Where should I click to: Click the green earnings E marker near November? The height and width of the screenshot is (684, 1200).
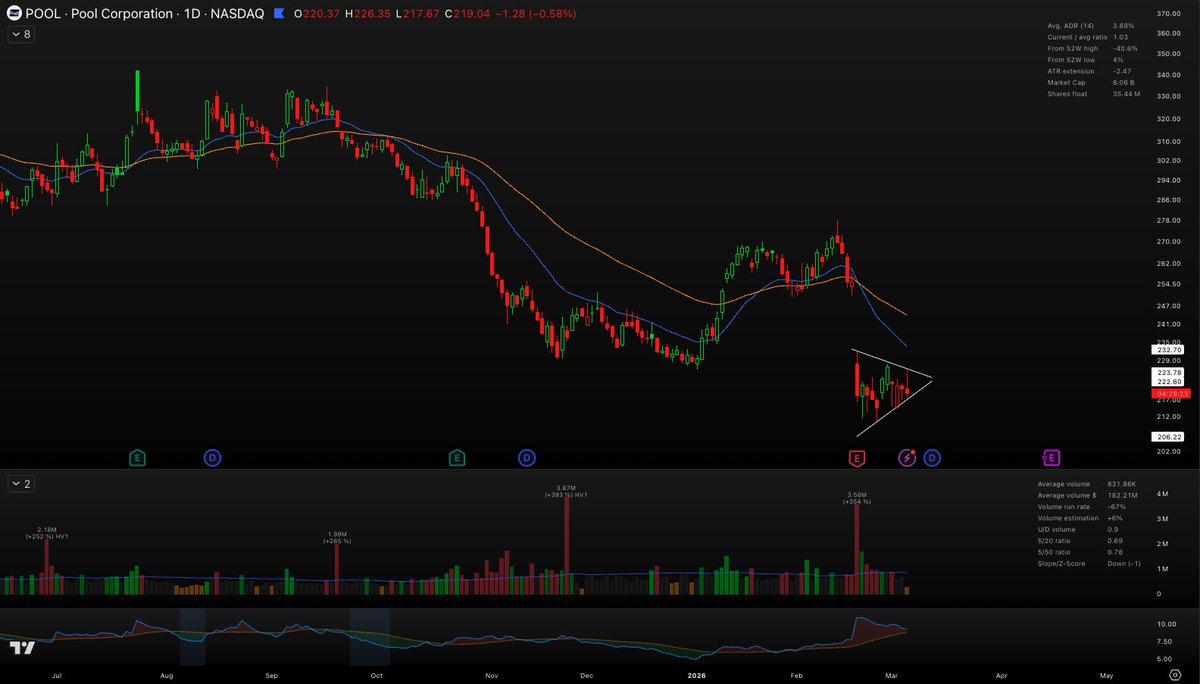pyautogui.click(x=457, y=457)
